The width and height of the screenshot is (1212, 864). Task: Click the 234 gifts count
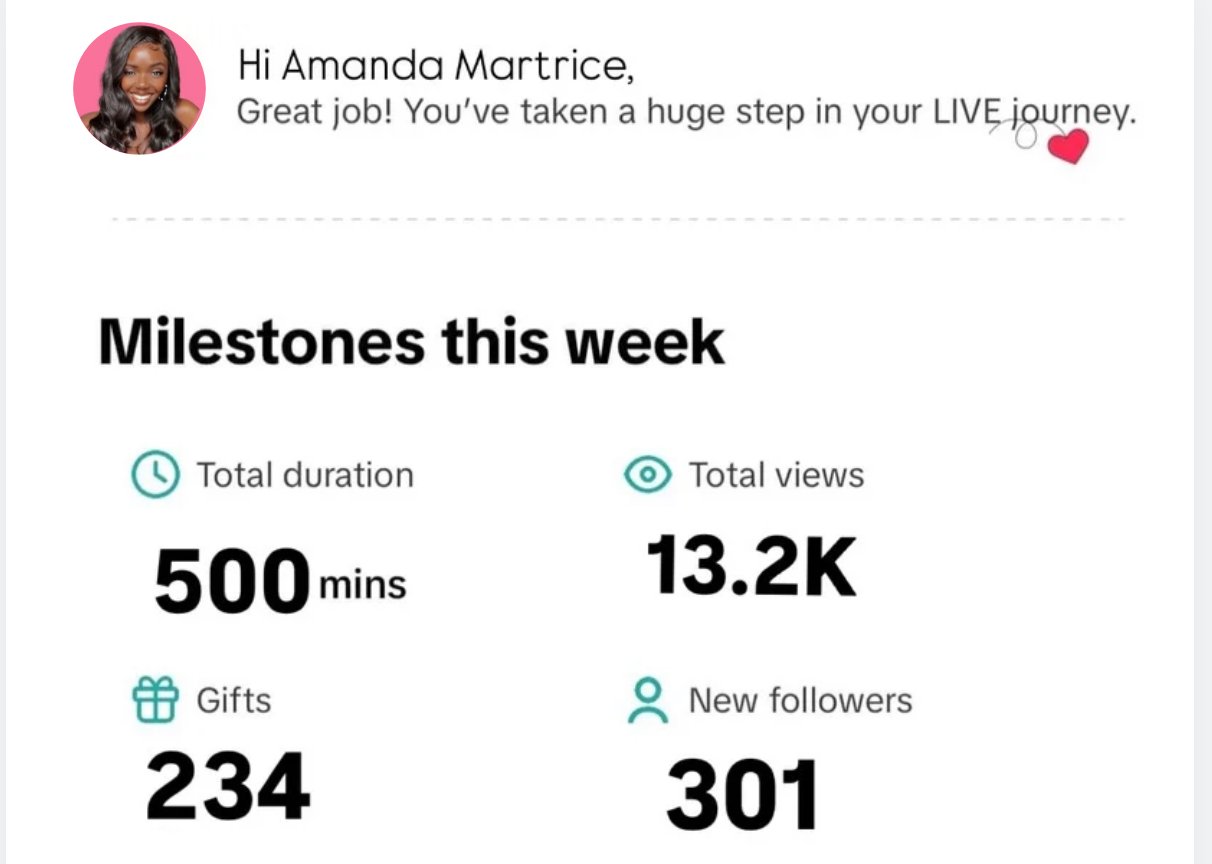228,787
